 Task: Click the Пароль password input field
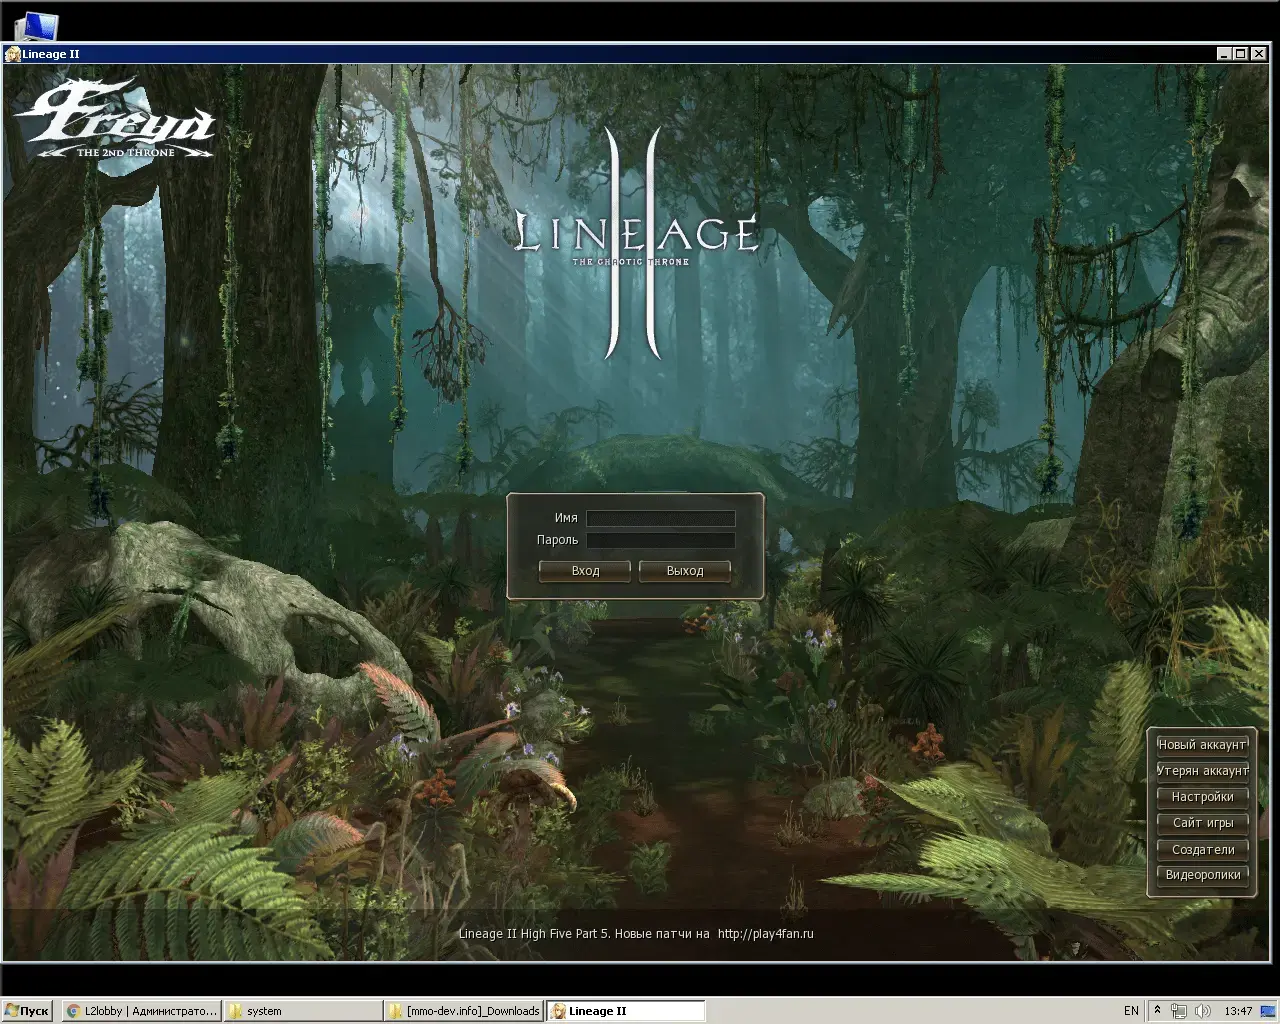click(661, 540)
